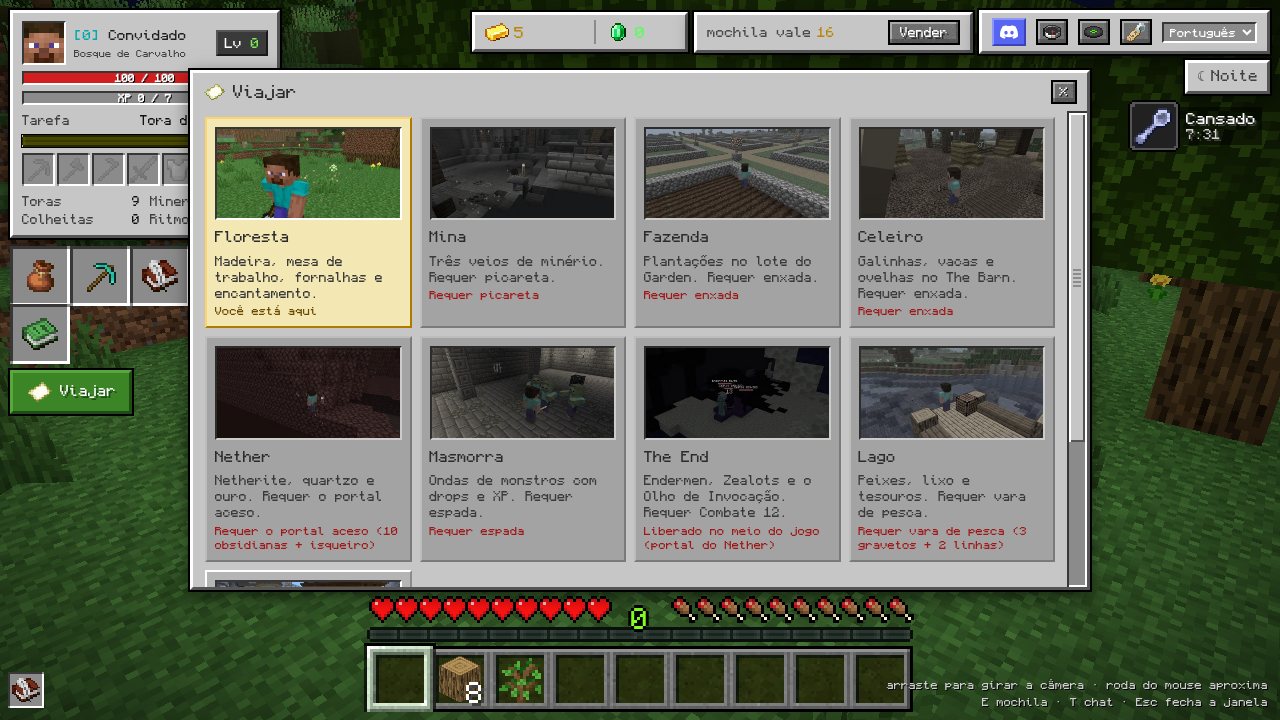The width and height of the screenshot is (1280, 720).
Task: Choose the Fazenda travel destination
Action: click(x=737, y=222)
